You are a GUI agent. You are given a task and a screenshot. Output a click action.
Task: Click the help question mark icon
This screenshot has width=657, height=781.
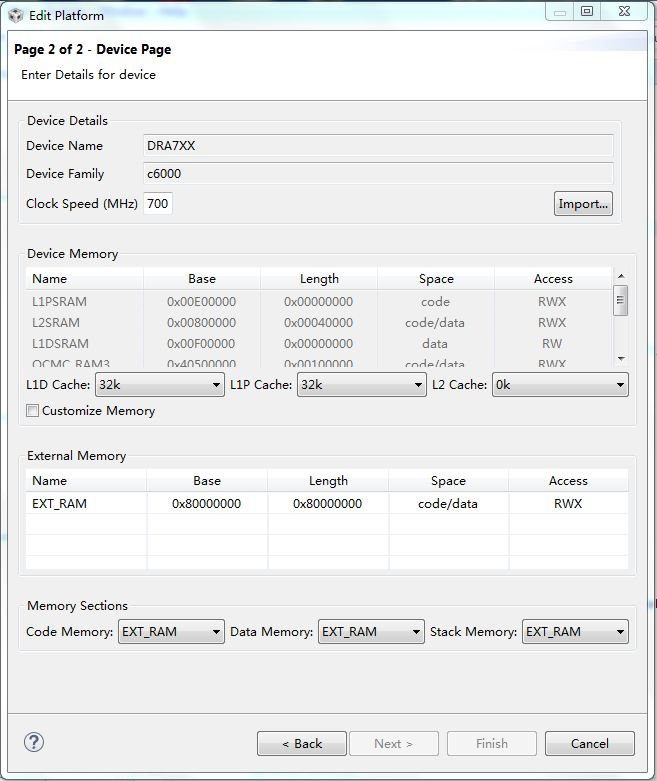point(34,742)
